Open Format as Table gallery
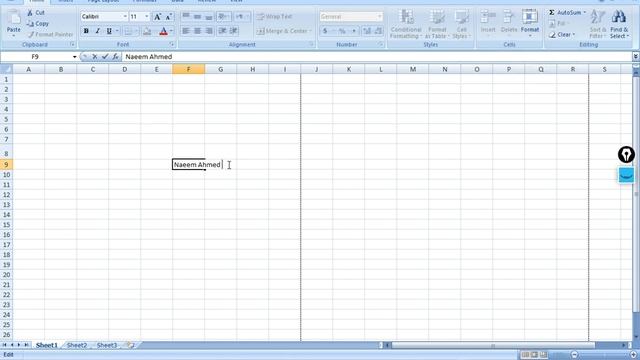 437,24
